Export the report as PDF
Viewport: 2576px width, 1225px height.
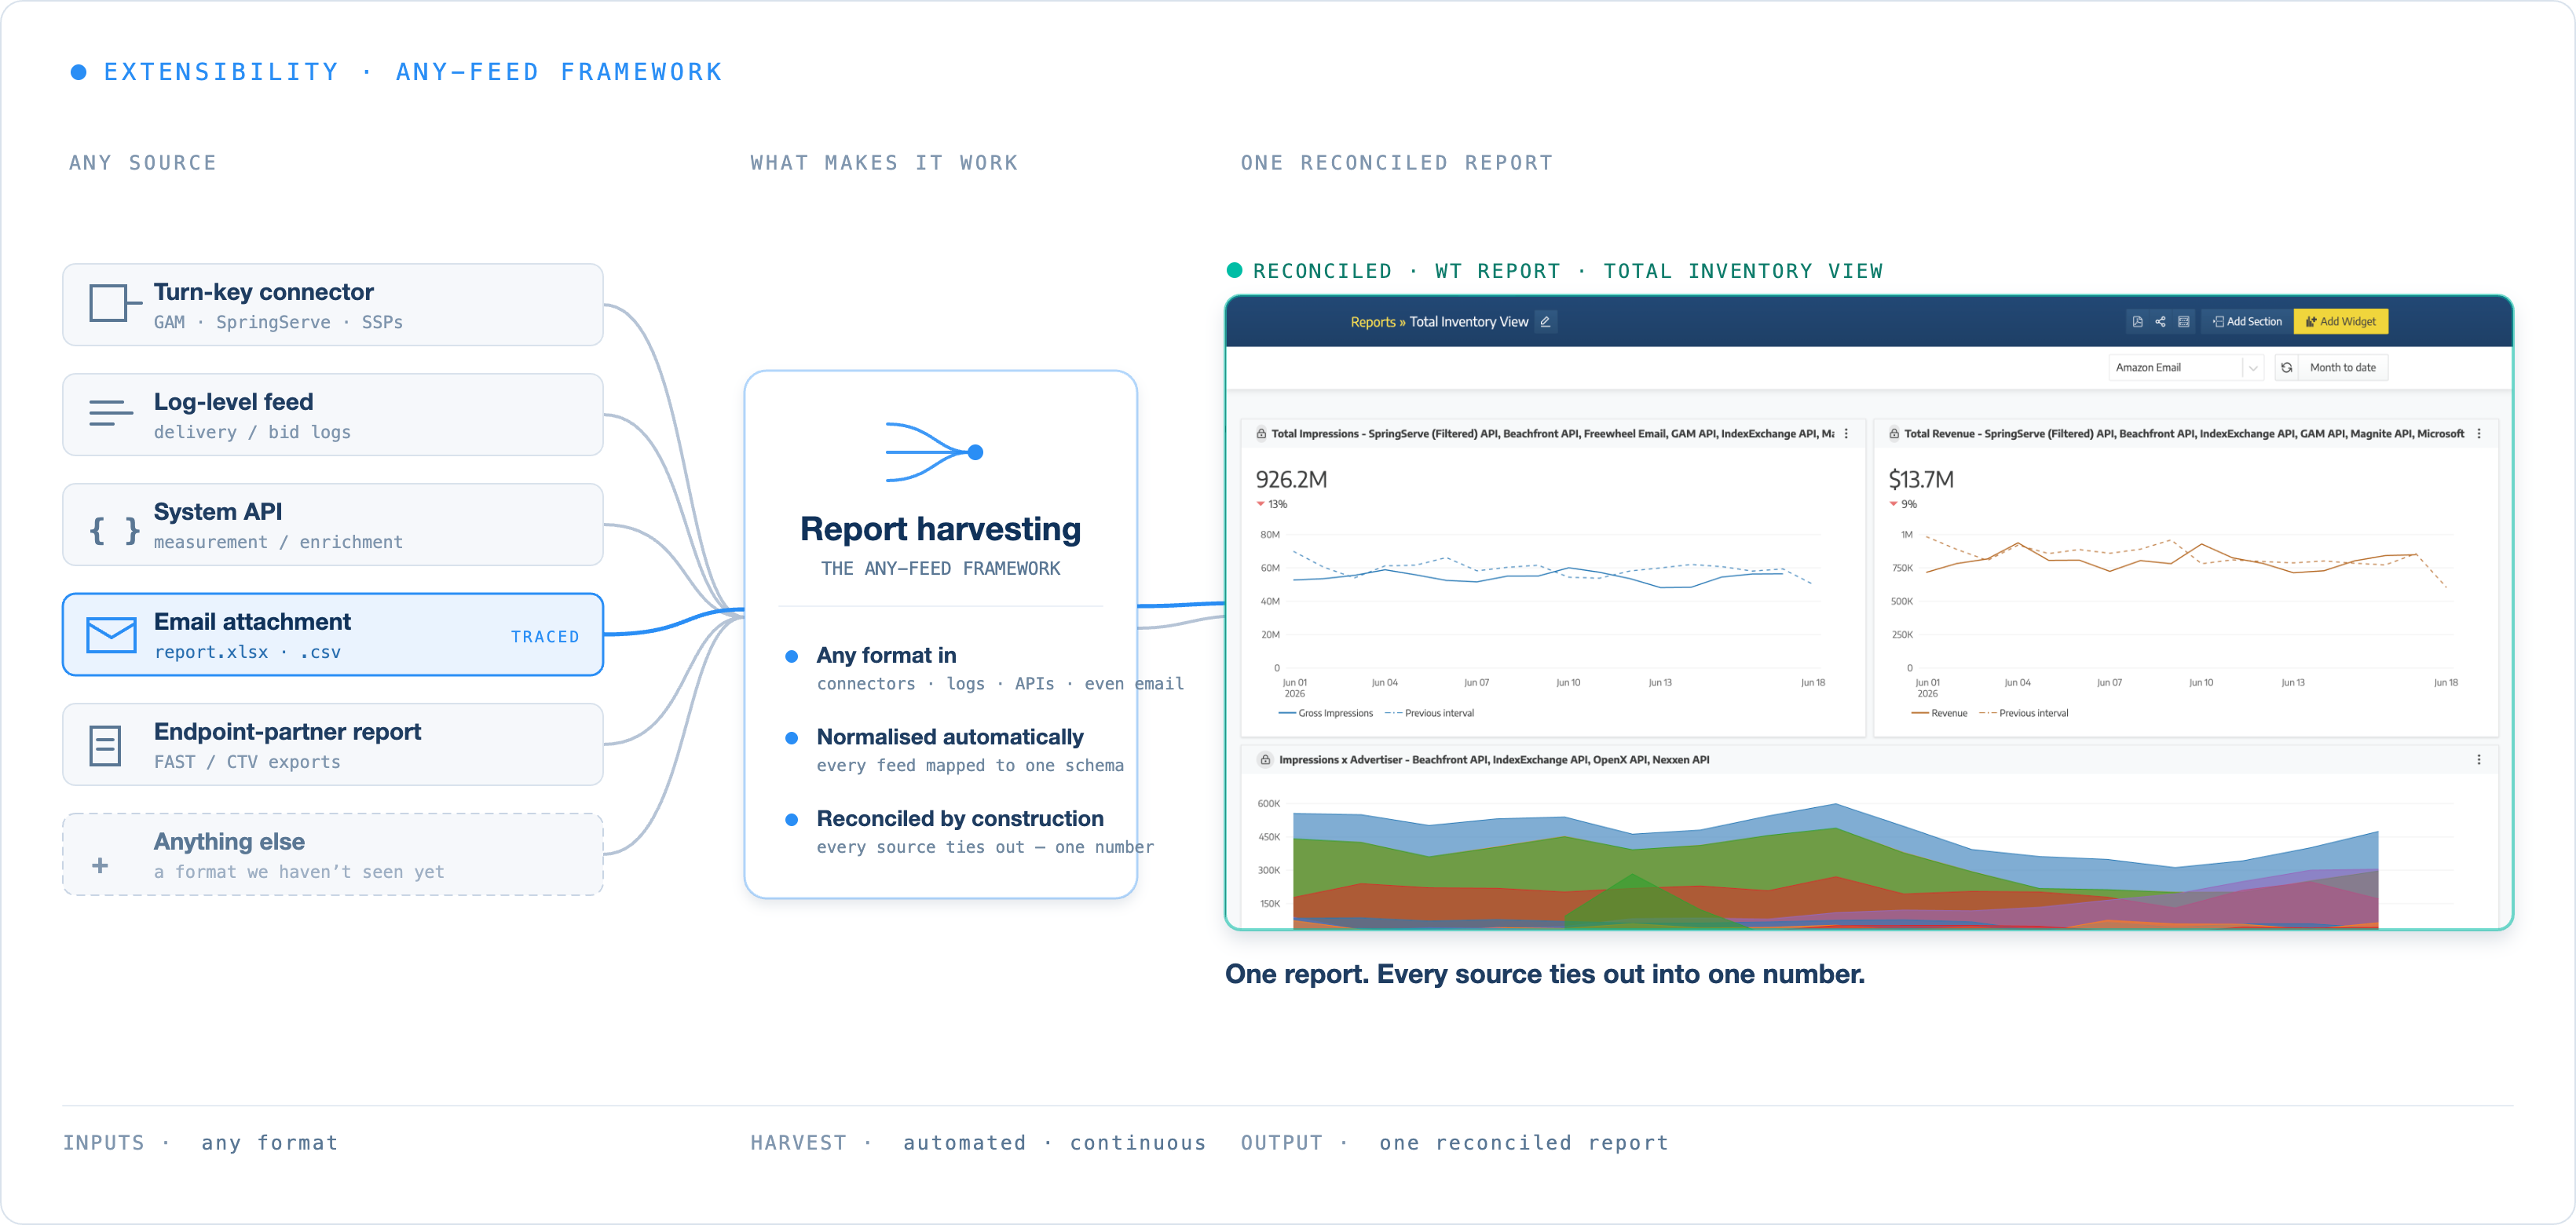point(2136,321)
